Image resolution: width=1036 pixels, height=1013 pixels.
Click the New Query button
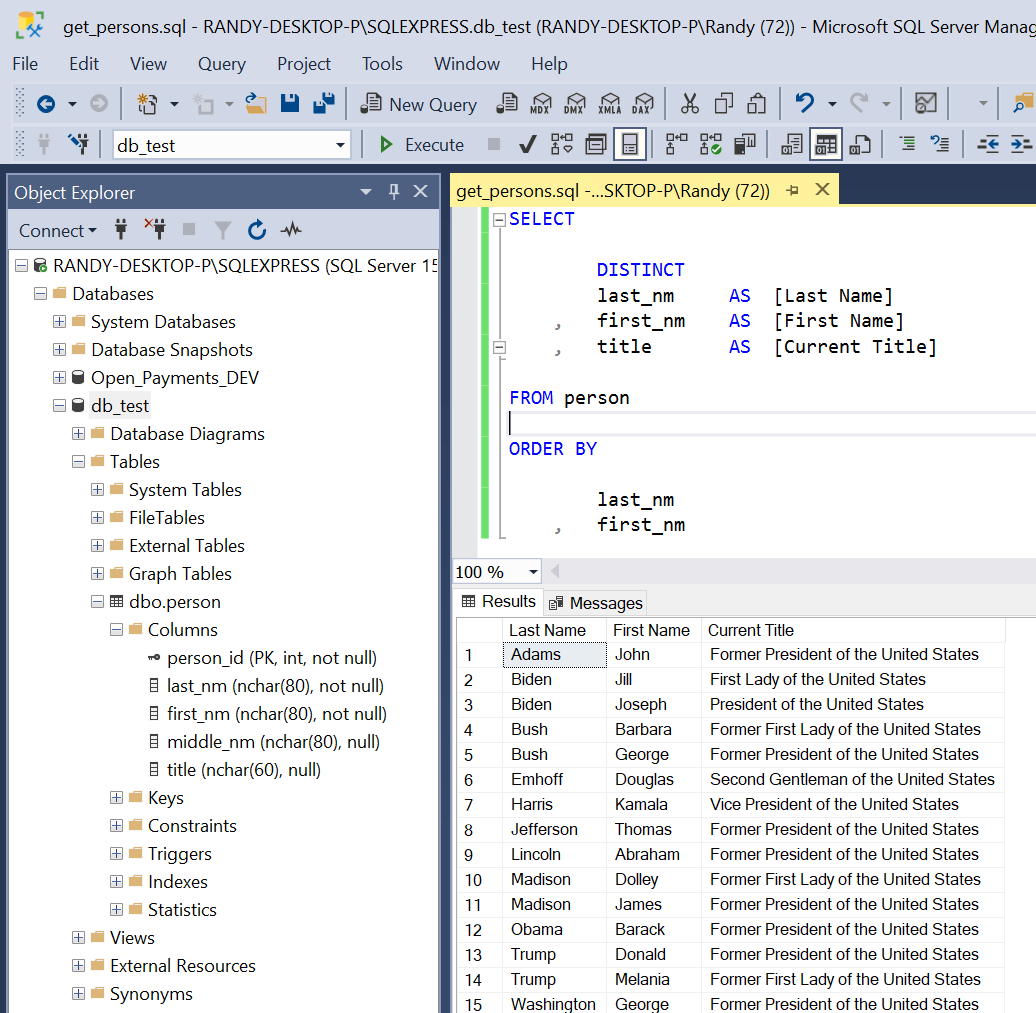pos(419,104)
